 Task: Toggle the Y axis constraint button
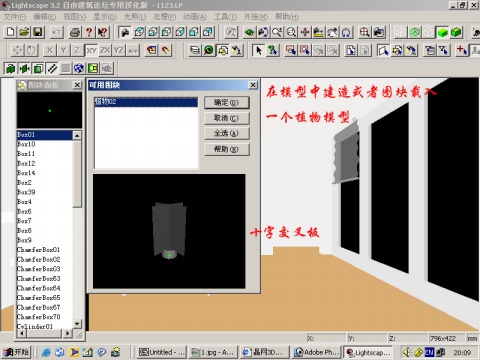(63, 50)
